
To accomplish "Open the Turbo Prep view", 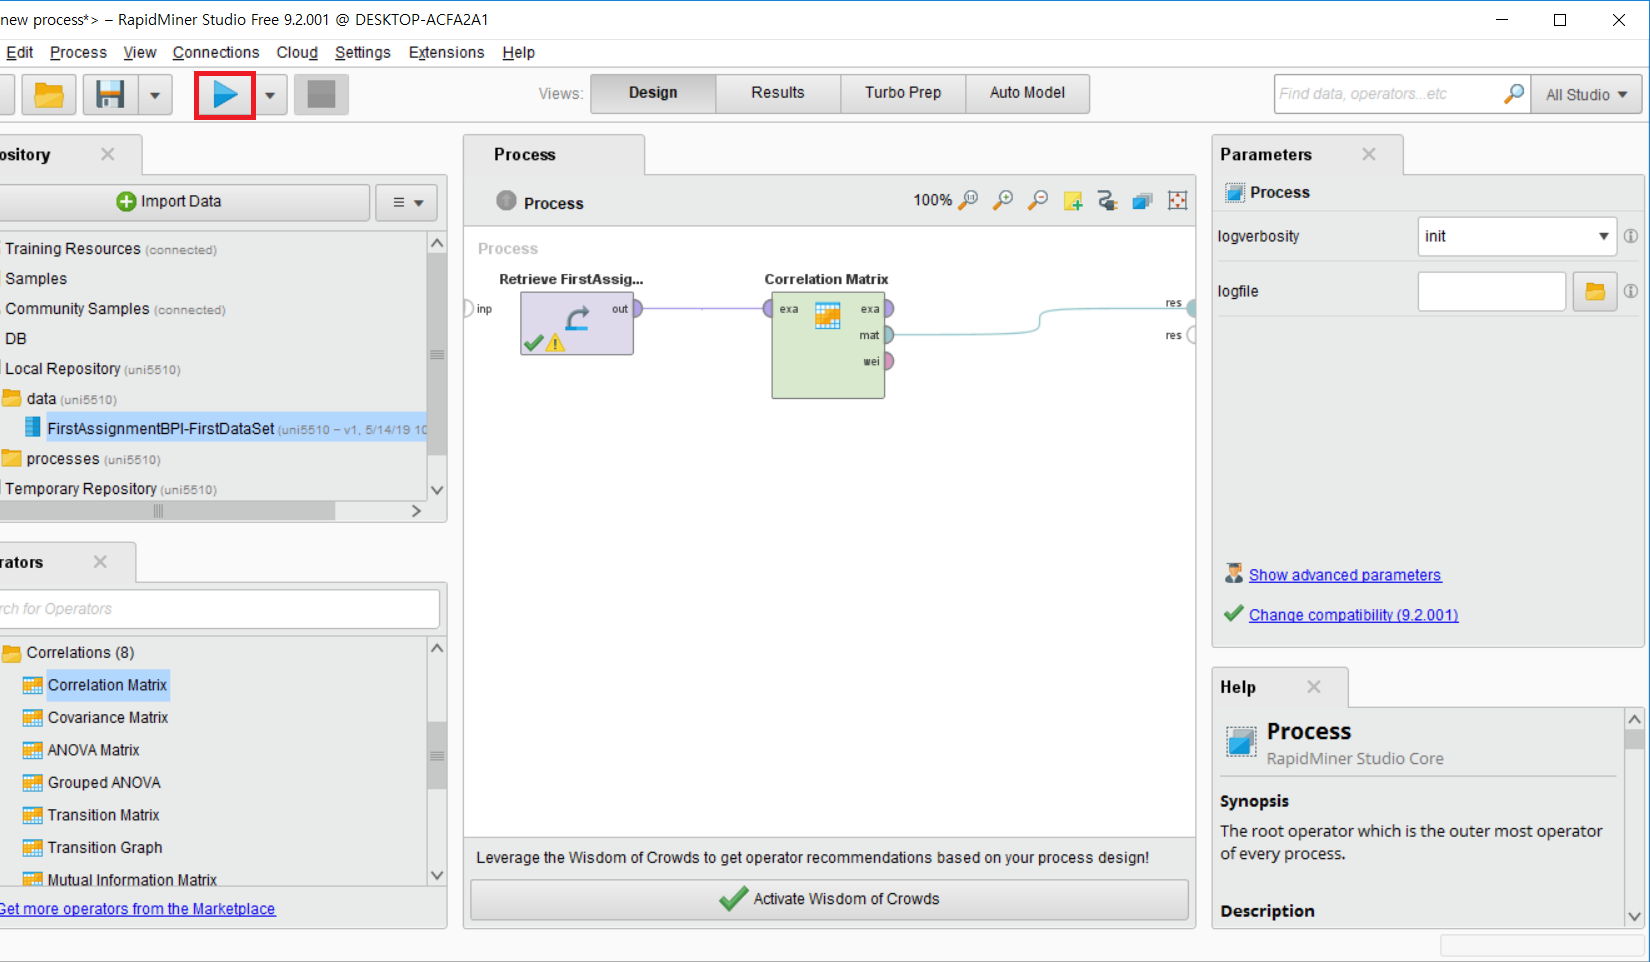I will click(x=903, y=93).
